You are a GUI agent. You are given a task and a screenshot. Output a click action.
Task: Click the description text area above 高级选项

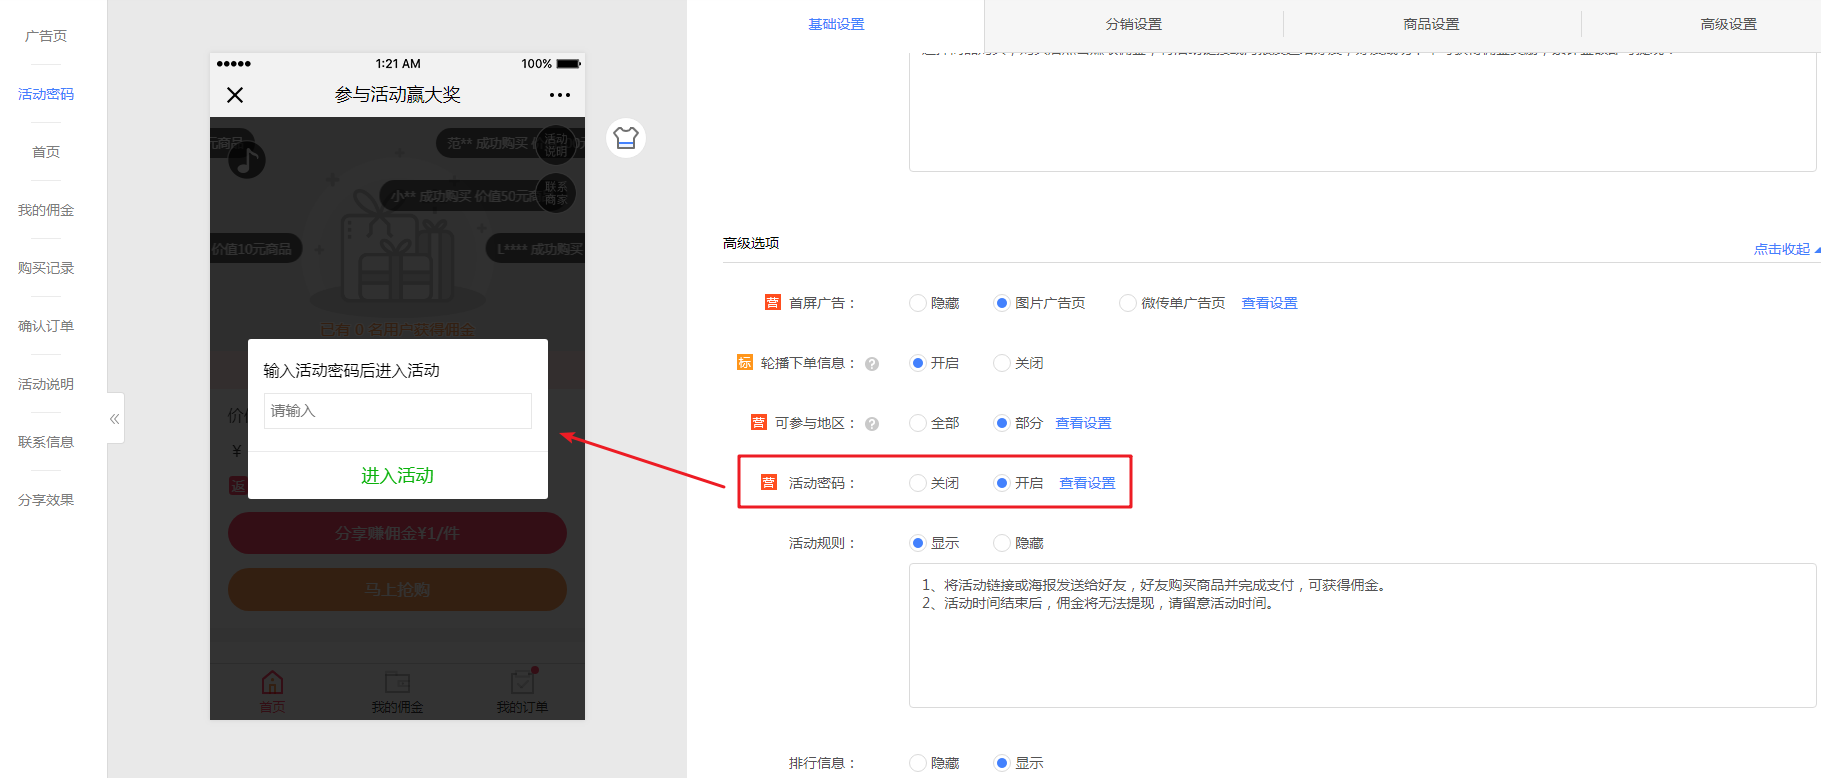tap(1362, 111)
